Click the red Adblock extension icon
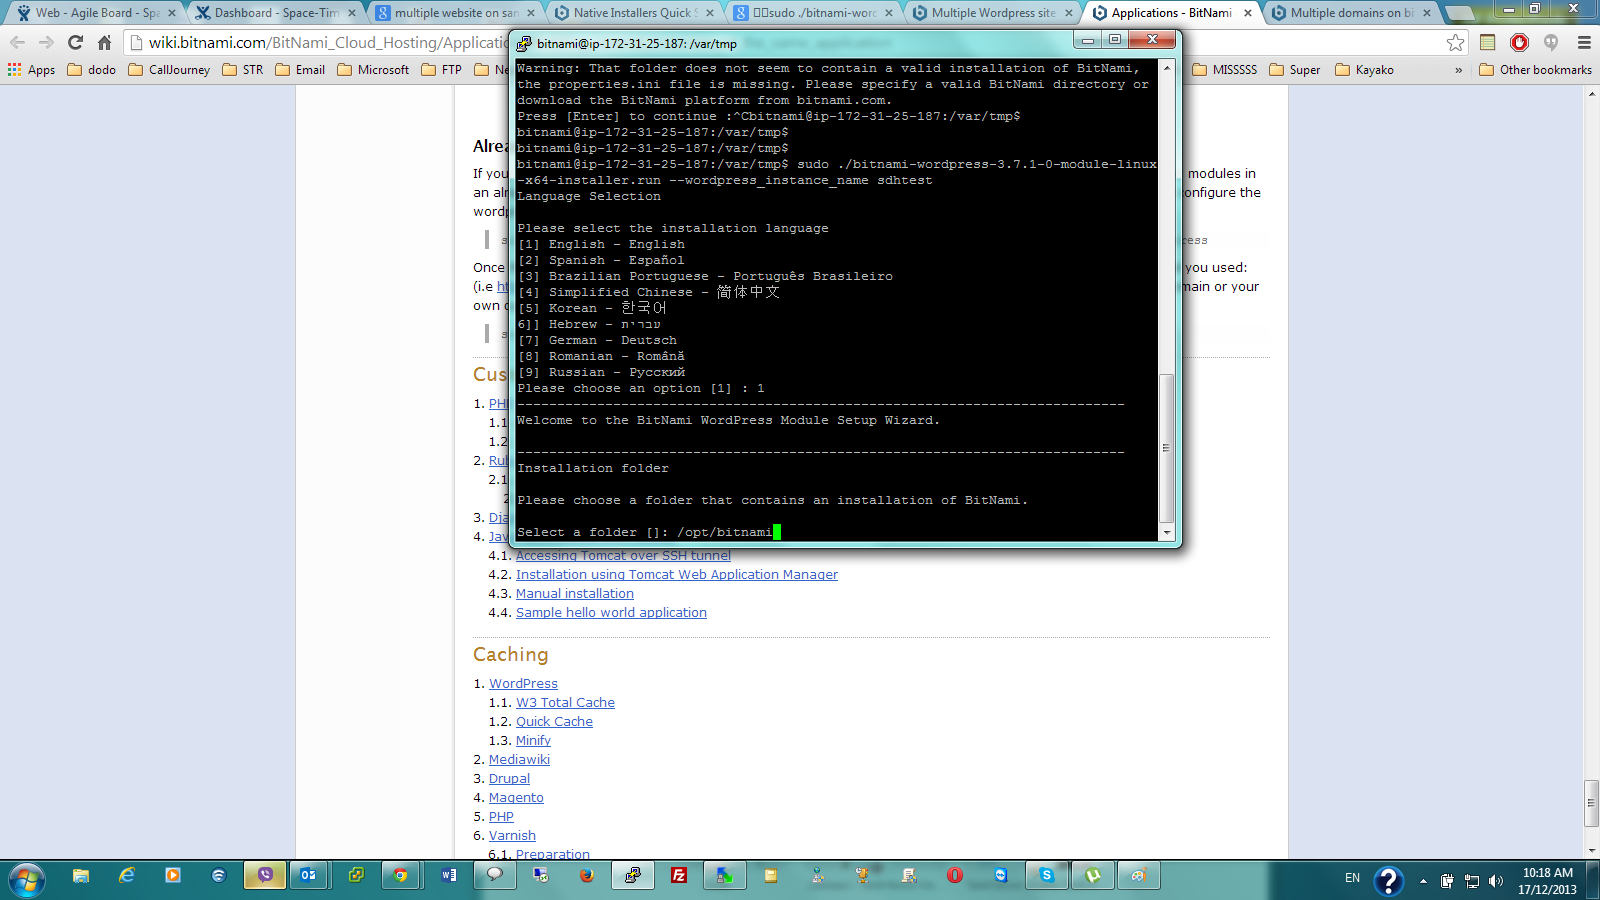1600x900 pixels. click(x=1520, y=42)
